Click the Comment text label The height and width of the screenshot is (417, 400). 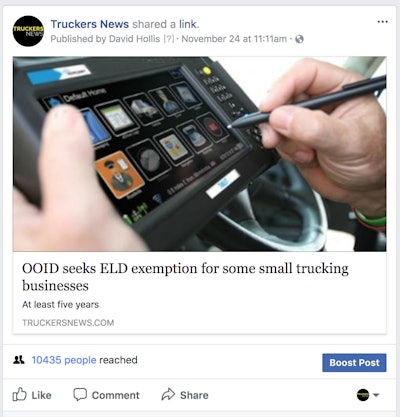(116, 395)
